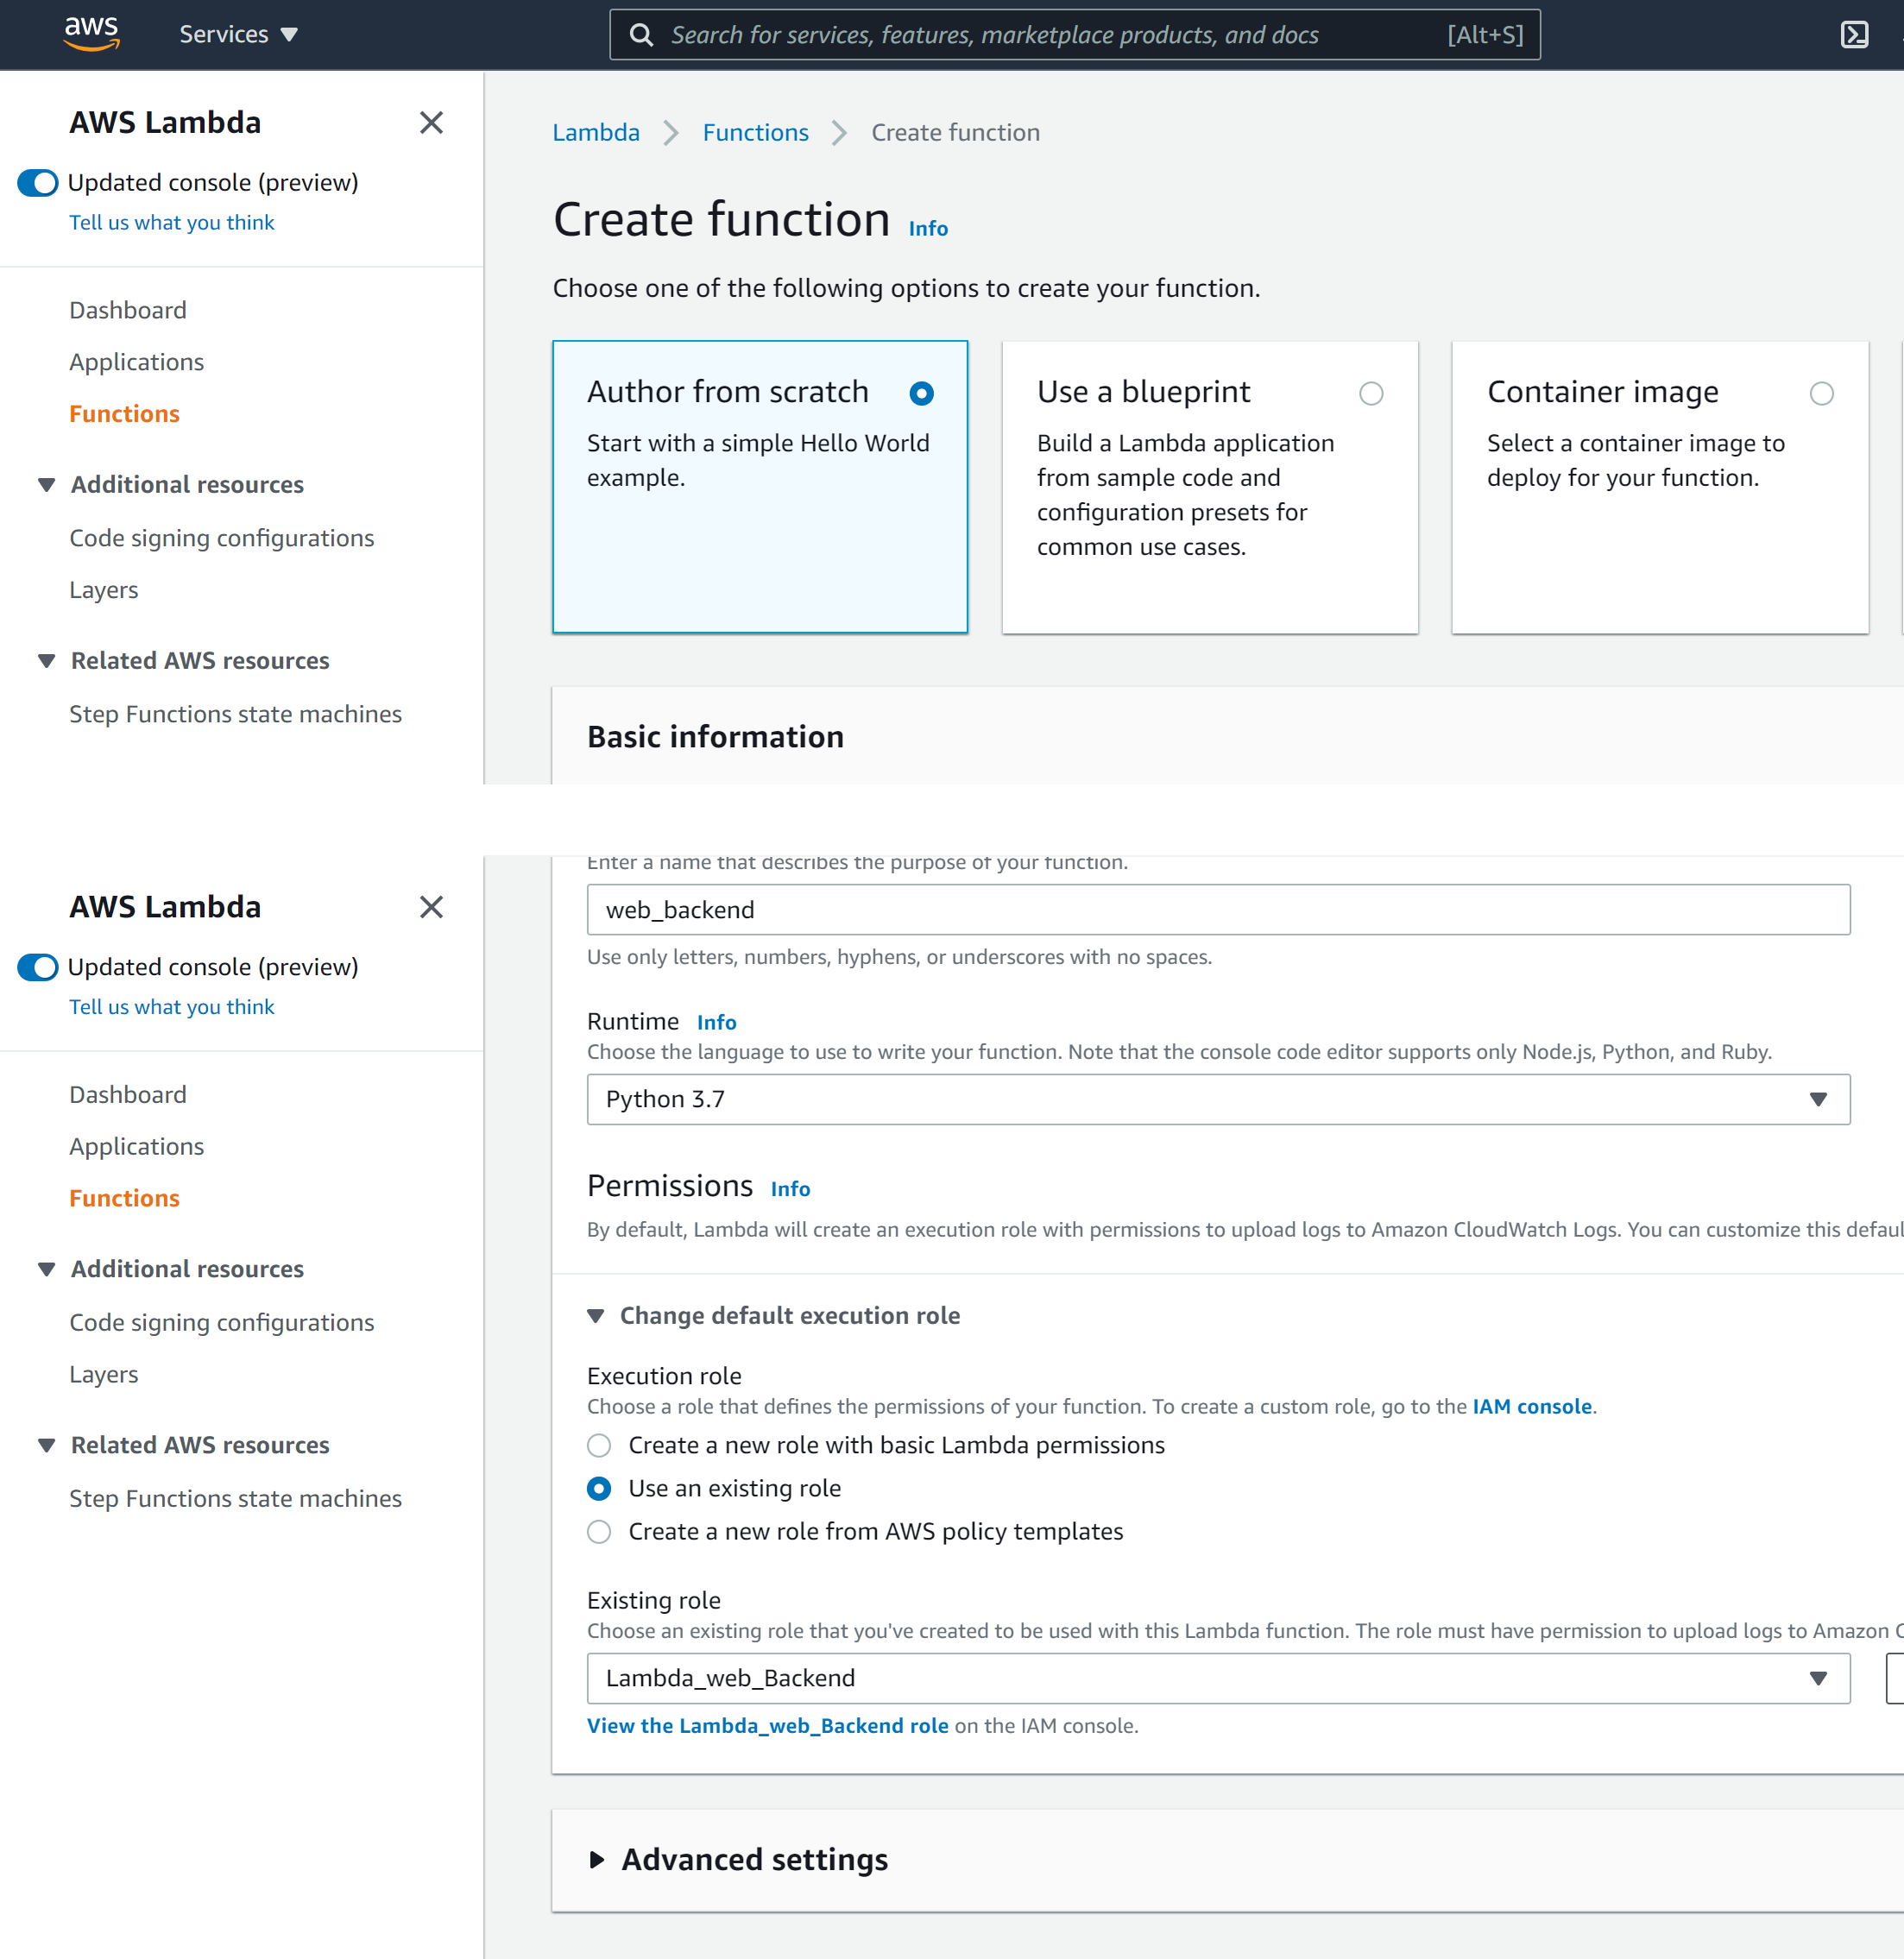Click the Lambda Dashboard icon
This screenshot has height=1959, width=1904.
pyautogui.click(x=128, y=310)
